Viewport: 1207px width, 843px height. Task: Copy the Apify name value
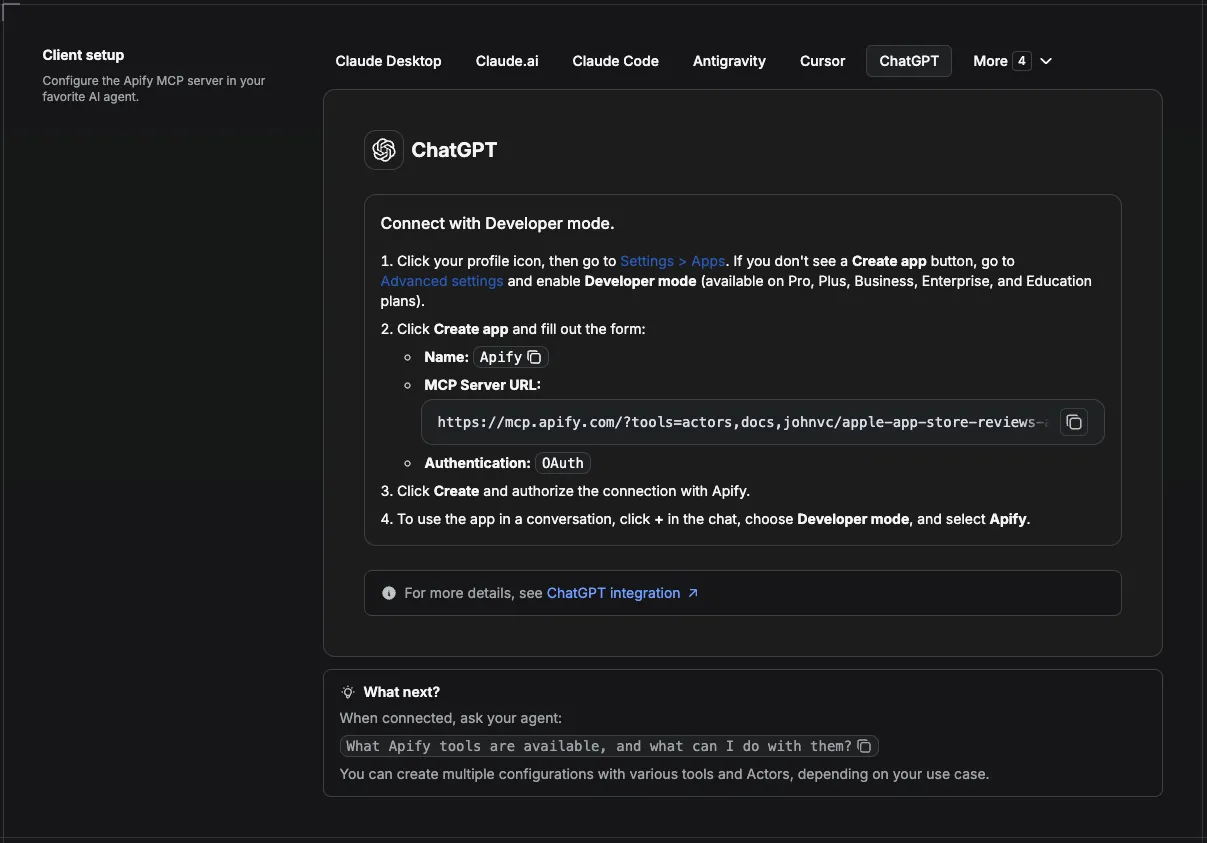[x=535, y=357]
